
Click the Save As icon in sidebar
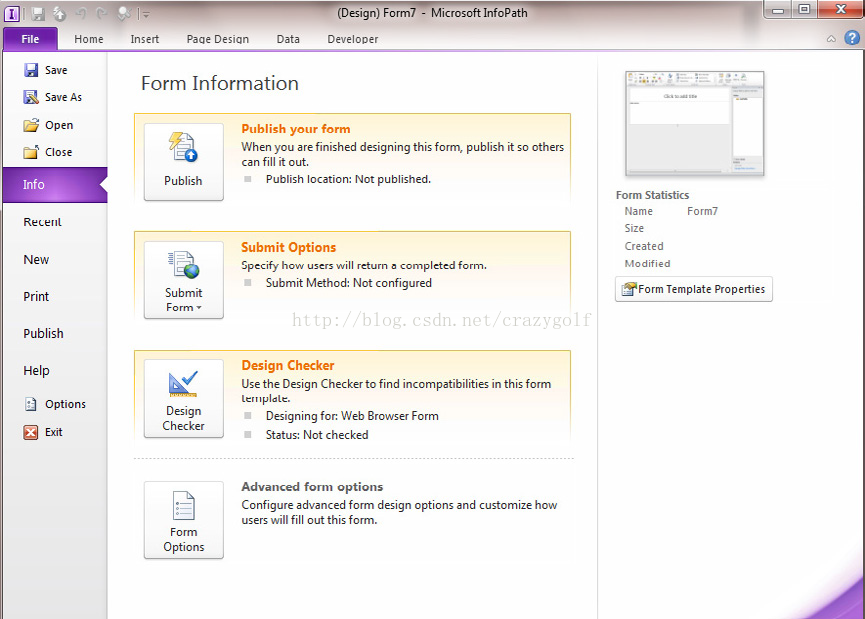click(x=31, y=97)
